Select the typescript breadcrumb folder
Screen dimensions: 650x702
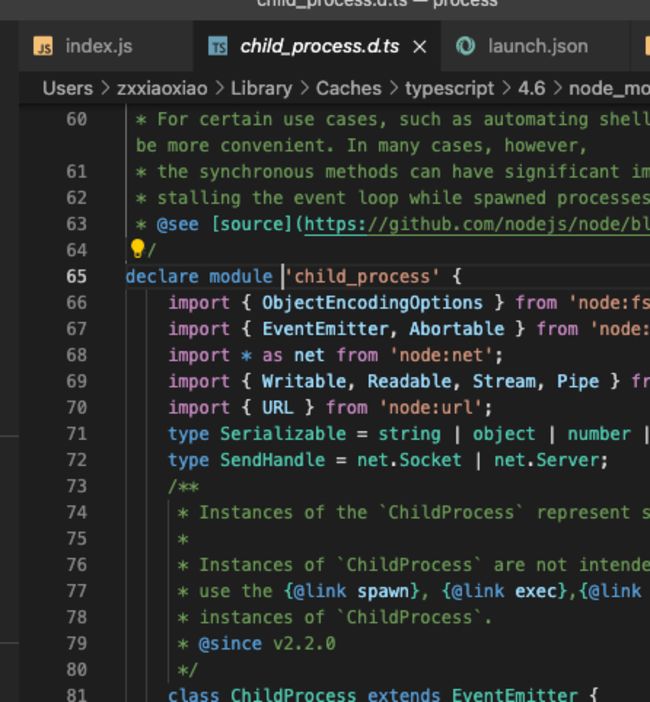(x=449, y=88)
